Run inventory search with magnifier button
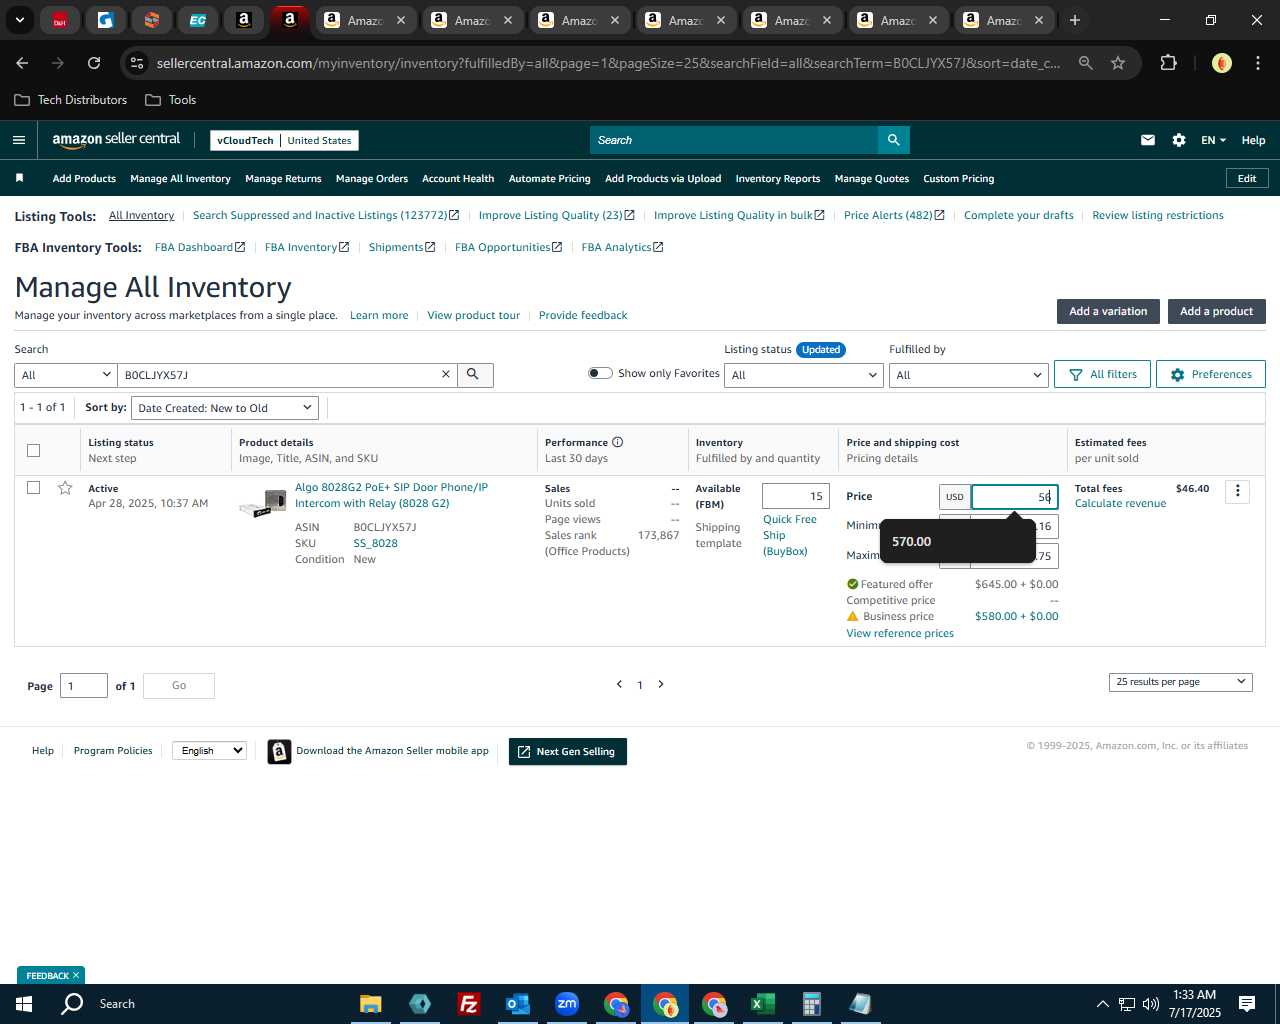 point(474,375)
